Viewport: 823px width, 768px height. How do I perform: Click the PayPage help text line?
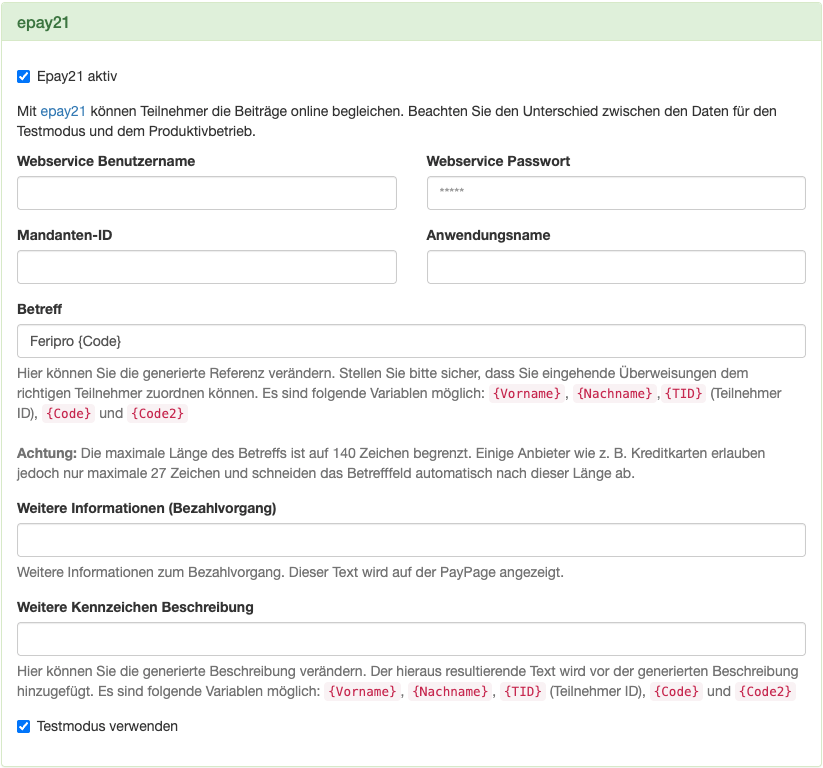tap(290, 572)
